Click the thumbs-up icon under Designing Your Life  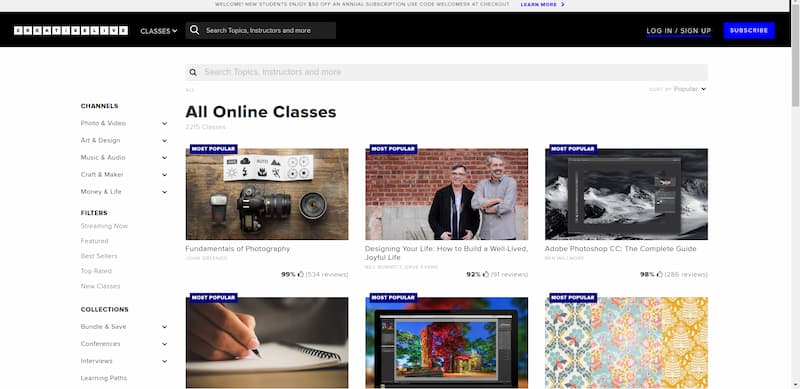pos(486,274)
